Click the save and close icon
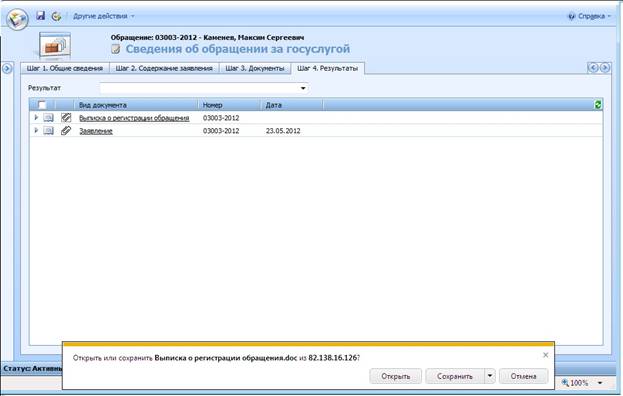623x396 pixels. pos(56,16)
